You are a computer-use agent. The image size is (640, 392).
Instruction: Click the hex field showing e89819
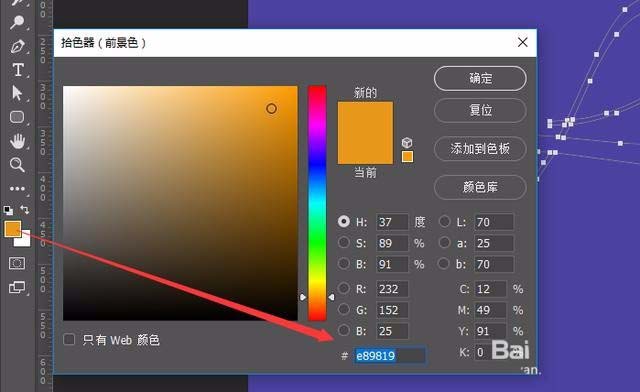tap(390, 356)
